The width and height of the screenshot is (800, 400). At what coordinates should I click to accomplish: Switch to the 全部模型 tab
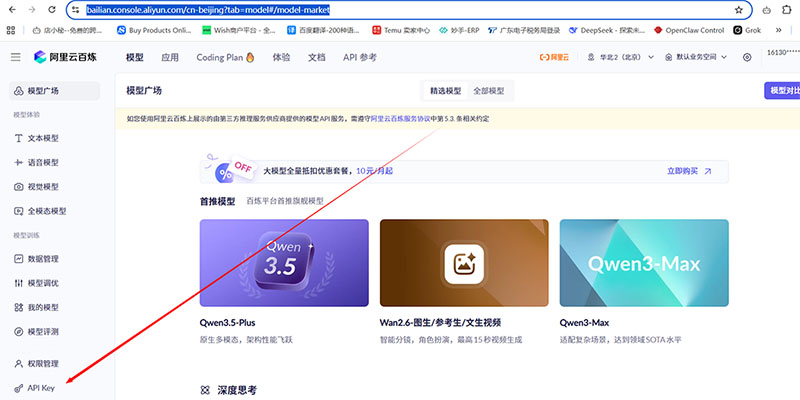pos(489,91)
